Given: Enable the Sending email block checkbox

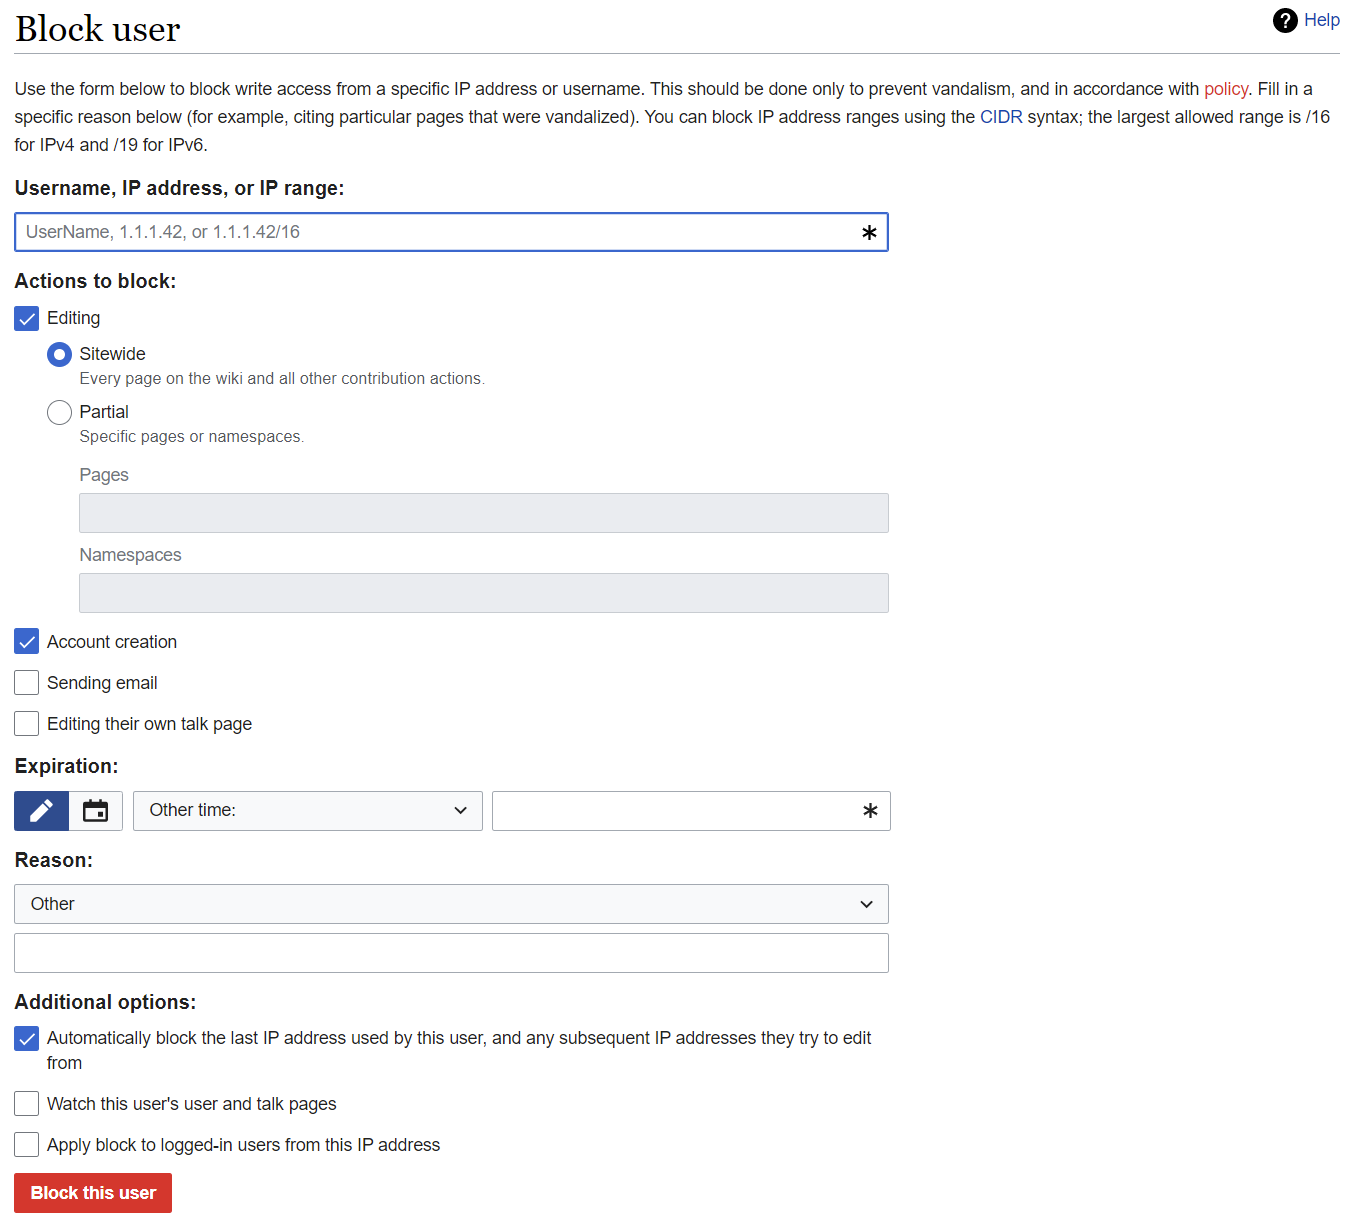Looking at the screenshot, I should [x=27, y=683].
